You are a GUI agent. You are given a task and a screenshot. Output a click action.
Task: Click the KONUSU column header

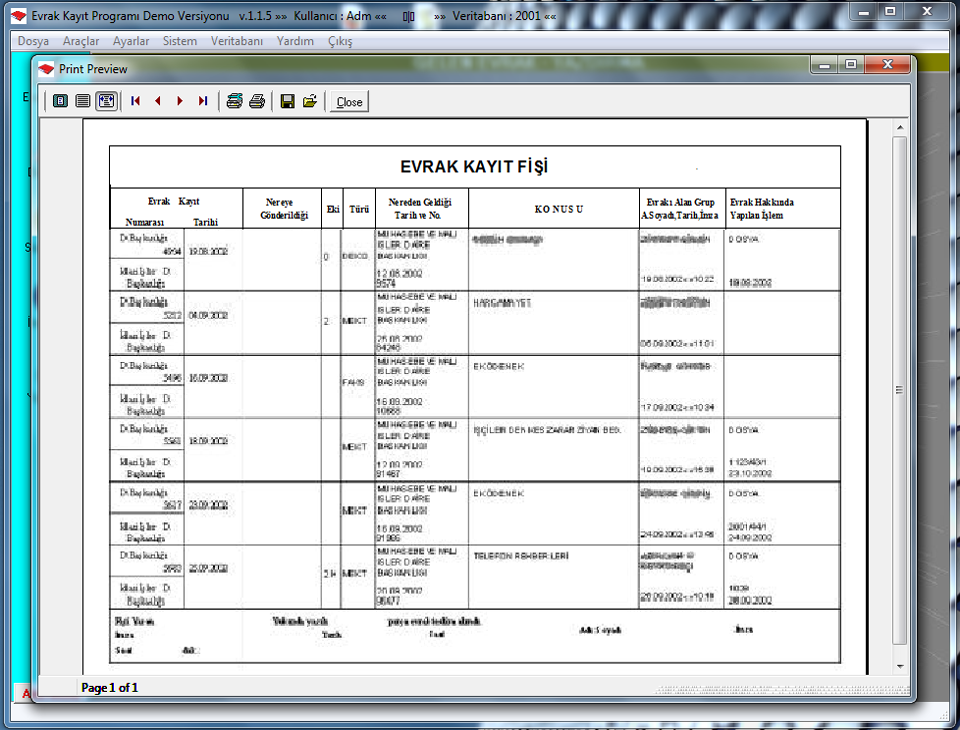click(x=559, y=209)
